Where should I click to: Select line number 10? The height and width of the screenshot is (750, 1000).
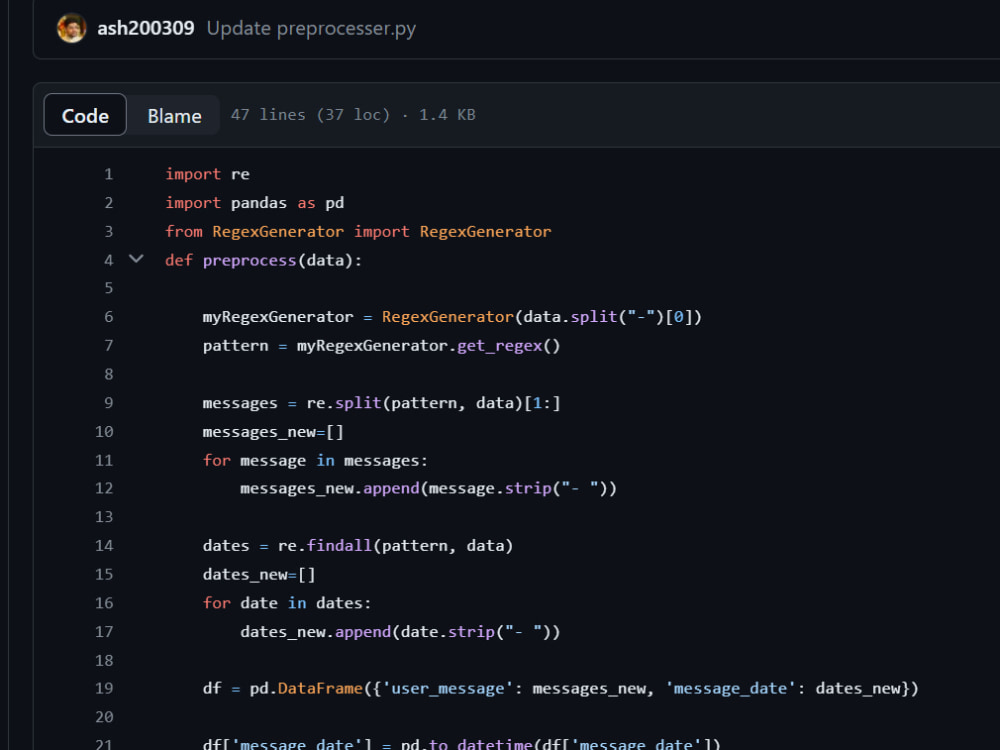pyautogui.click(x=104, y=432)
